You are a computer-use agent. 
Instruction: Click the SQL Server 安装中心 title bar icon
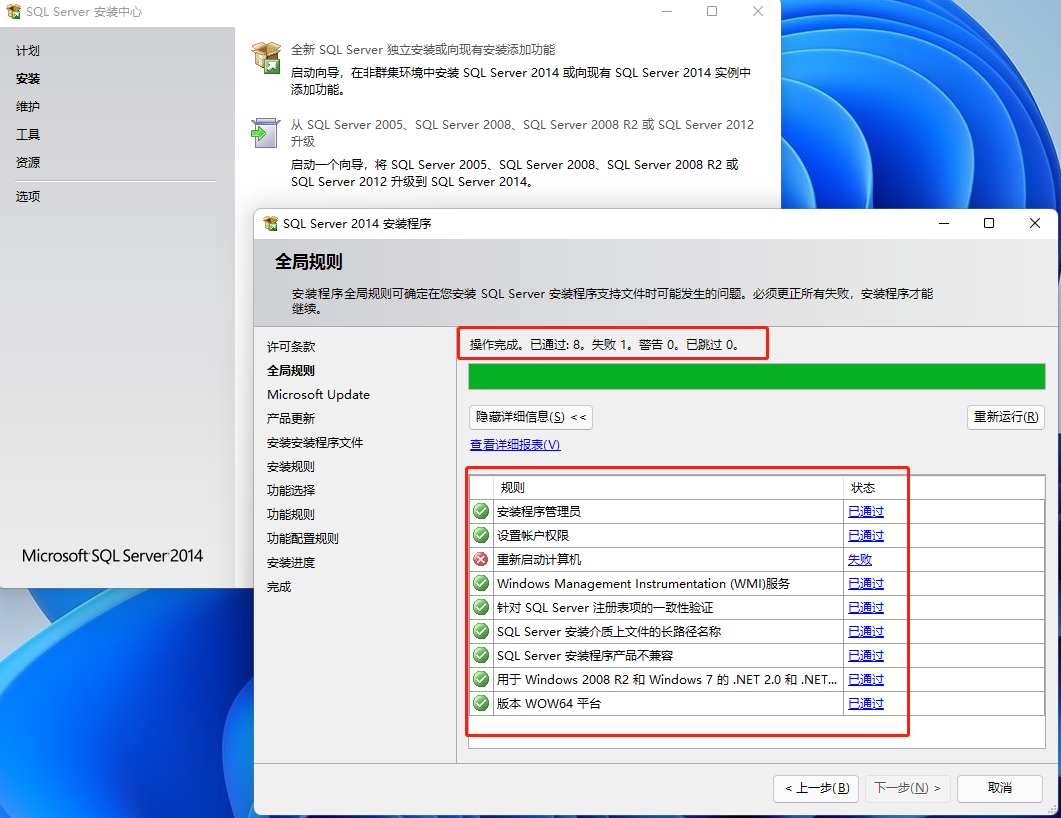[x=13, y=12]
